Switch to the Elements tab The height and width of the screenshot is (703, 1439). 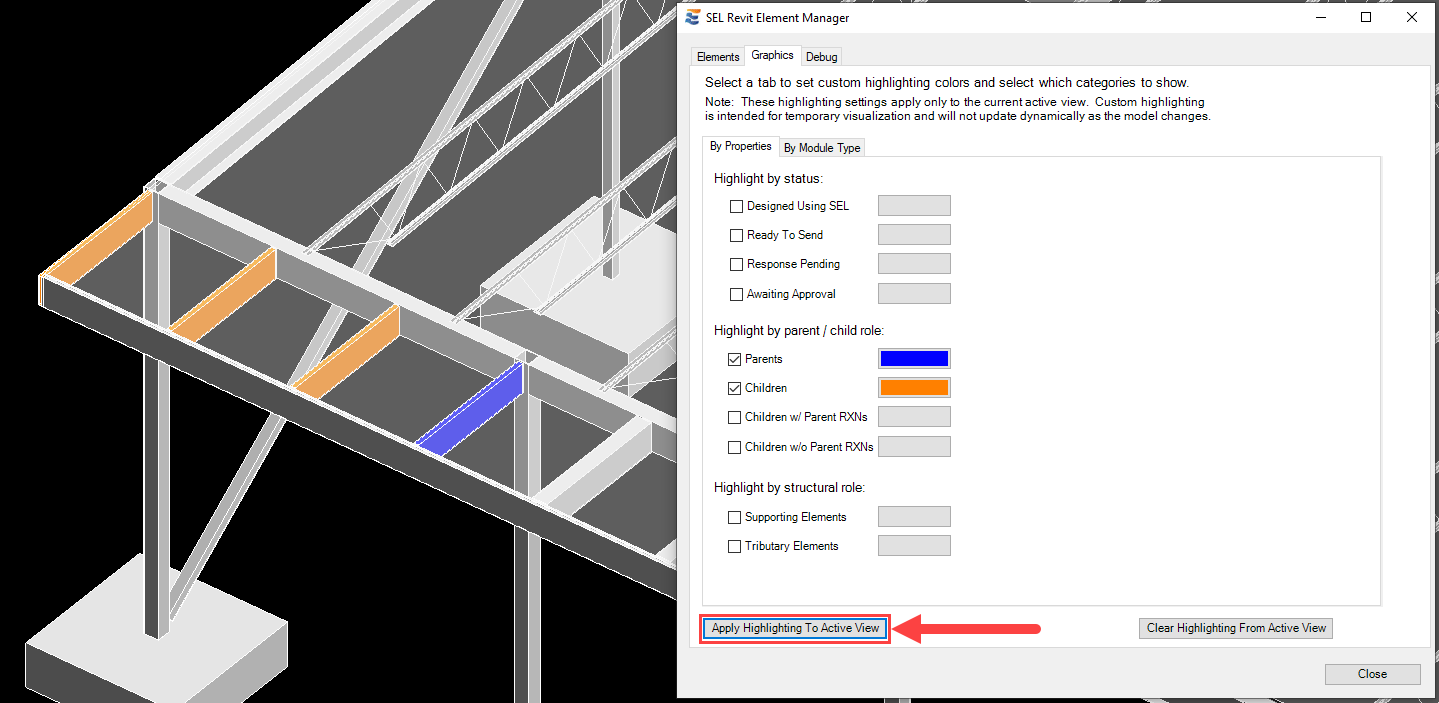coord(718,57)
